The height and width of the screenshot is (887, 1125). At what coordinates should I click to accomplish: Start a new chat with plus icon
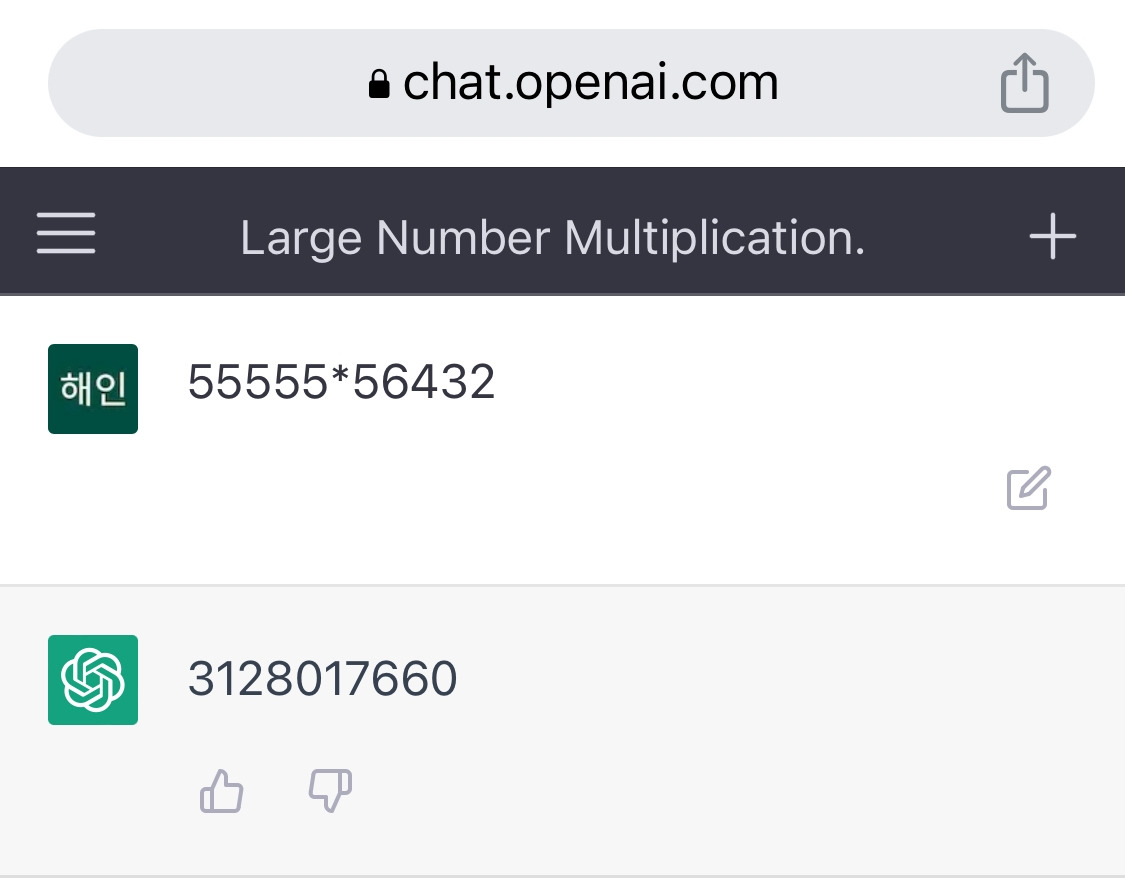point(1052,237)
